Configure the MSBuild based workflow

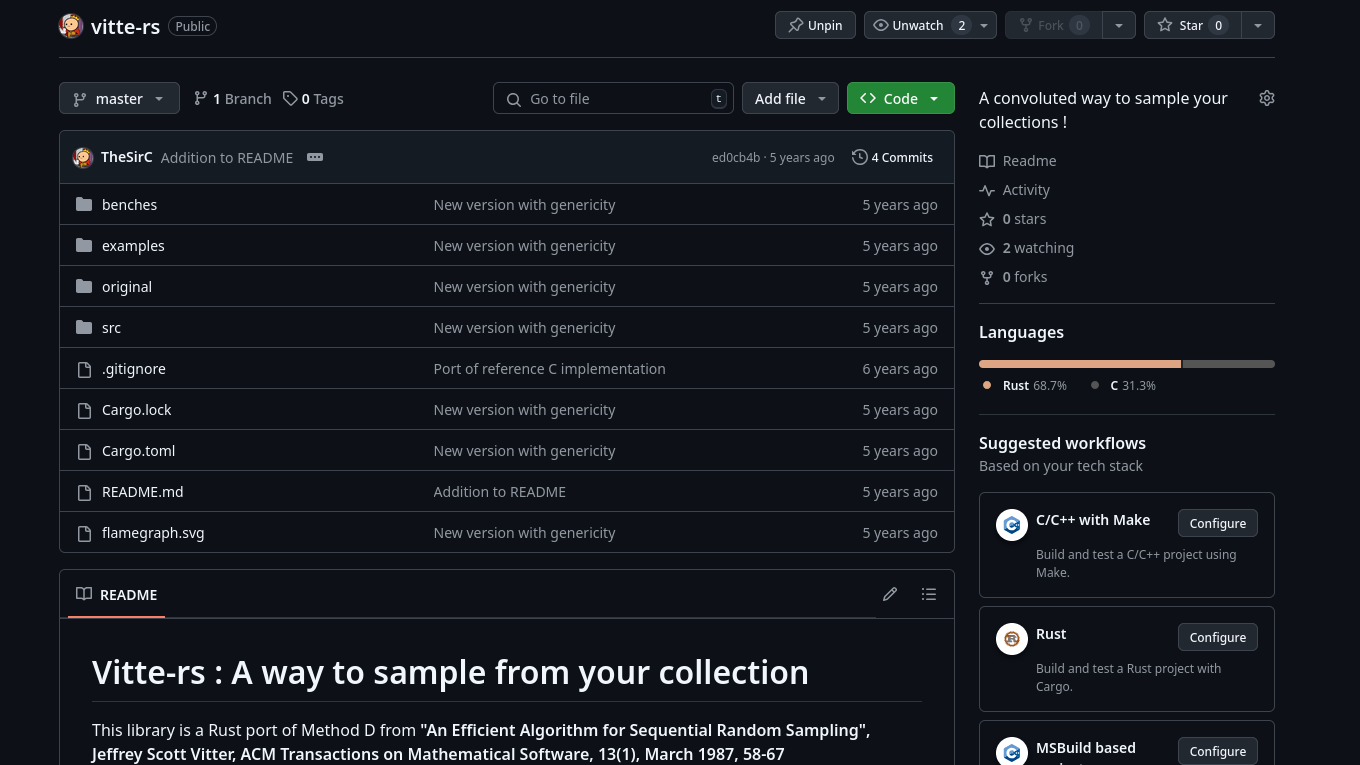tap(1217, 751)
